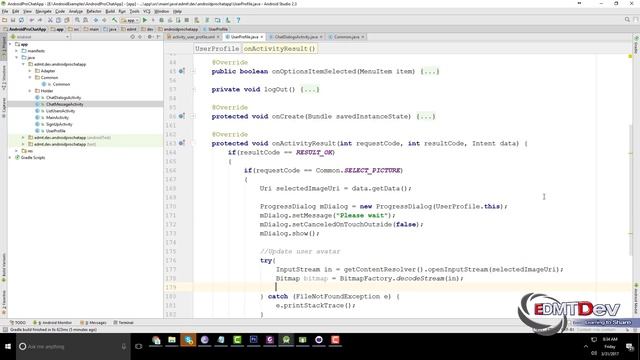Click override gutter icon beside onCreate

182,116
